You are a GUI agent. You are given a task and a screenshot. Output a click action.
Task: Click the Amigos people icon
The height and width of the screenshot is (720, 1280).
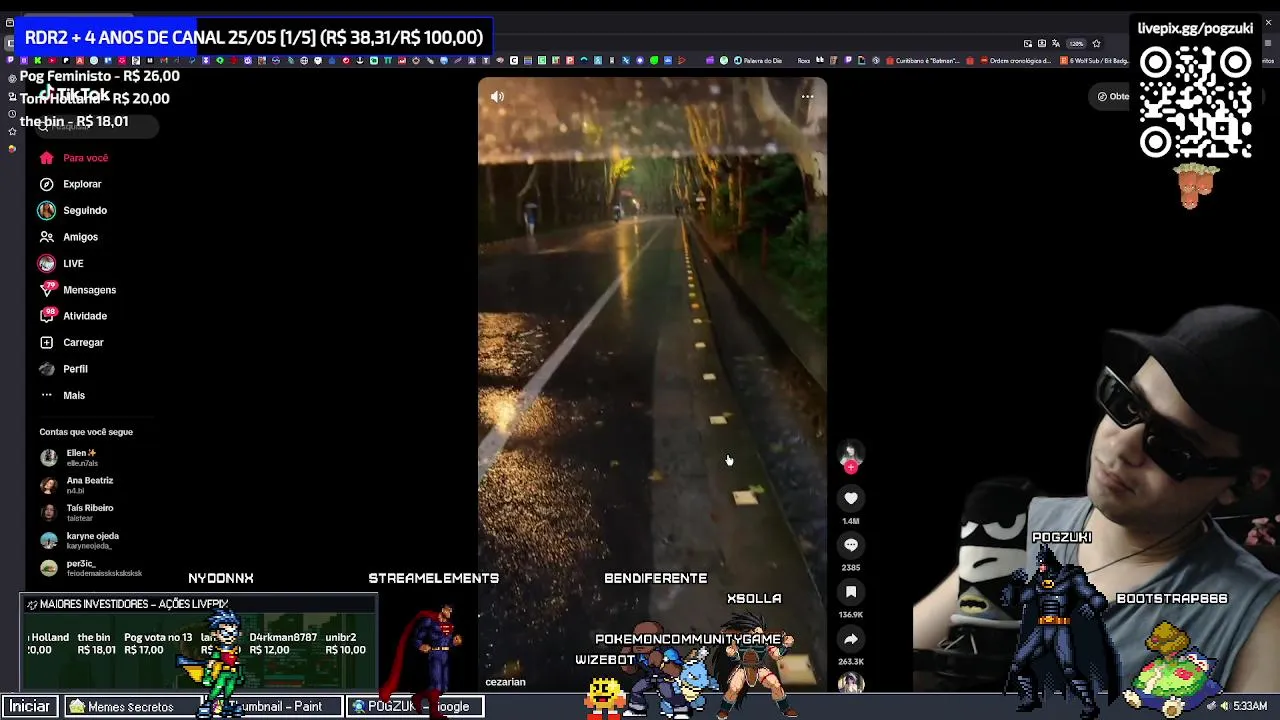click(46, 237)
